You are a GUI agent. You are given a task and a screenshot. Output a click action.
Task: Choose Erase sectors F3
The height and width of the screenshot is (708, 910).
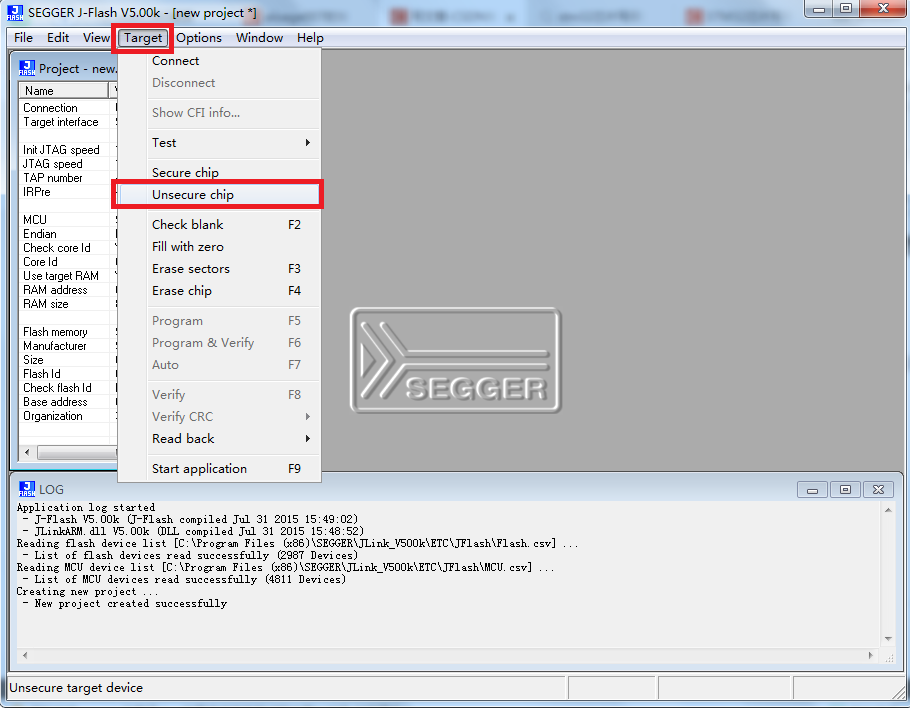point(219,269)
